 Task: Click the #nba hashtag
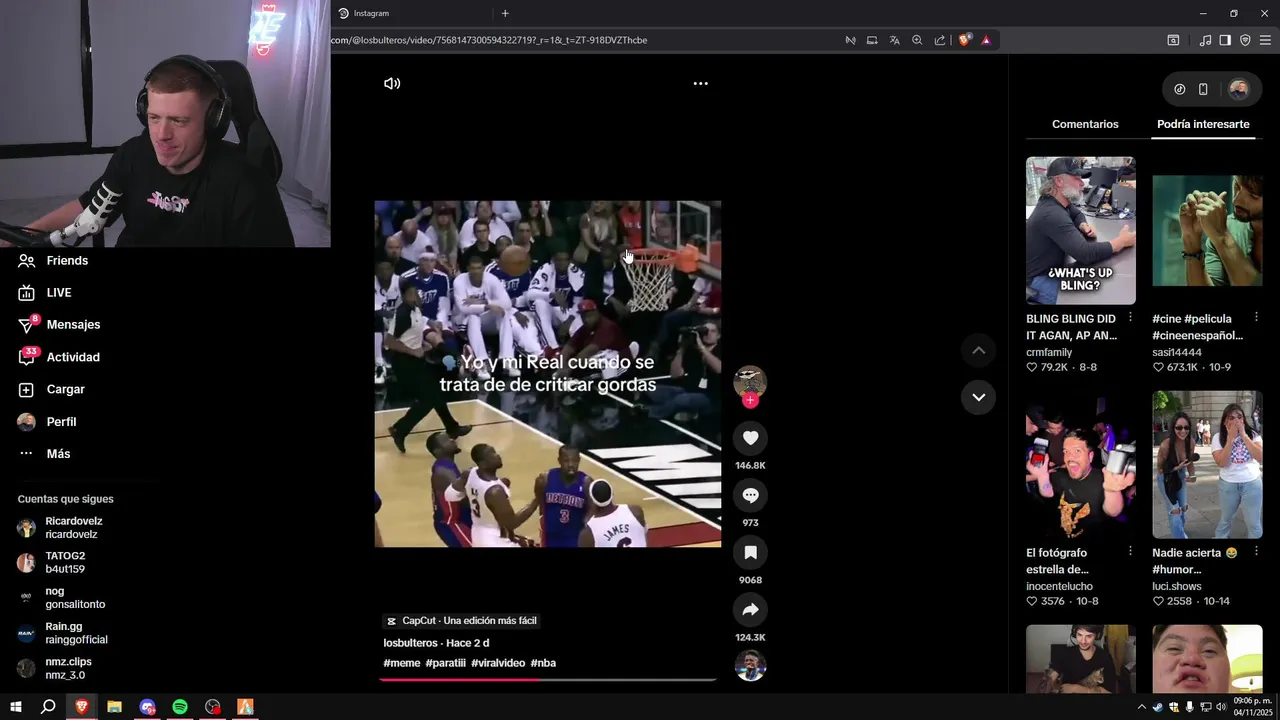click(543, 663)
